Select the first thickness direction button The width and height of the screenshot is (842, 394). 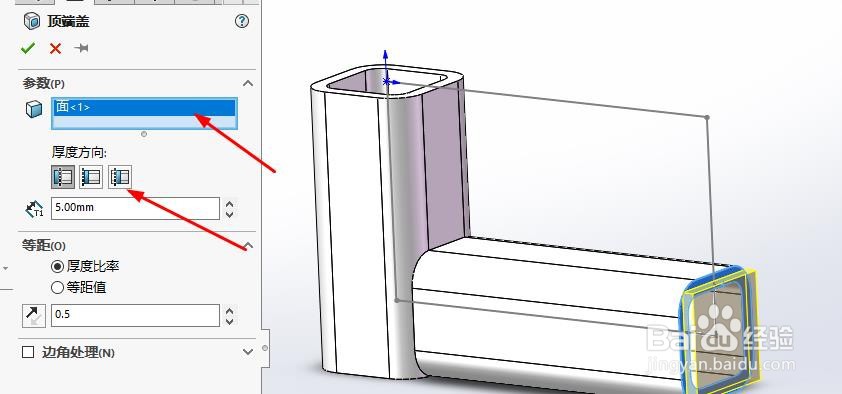pyautogui.click(x=63, y=177)
